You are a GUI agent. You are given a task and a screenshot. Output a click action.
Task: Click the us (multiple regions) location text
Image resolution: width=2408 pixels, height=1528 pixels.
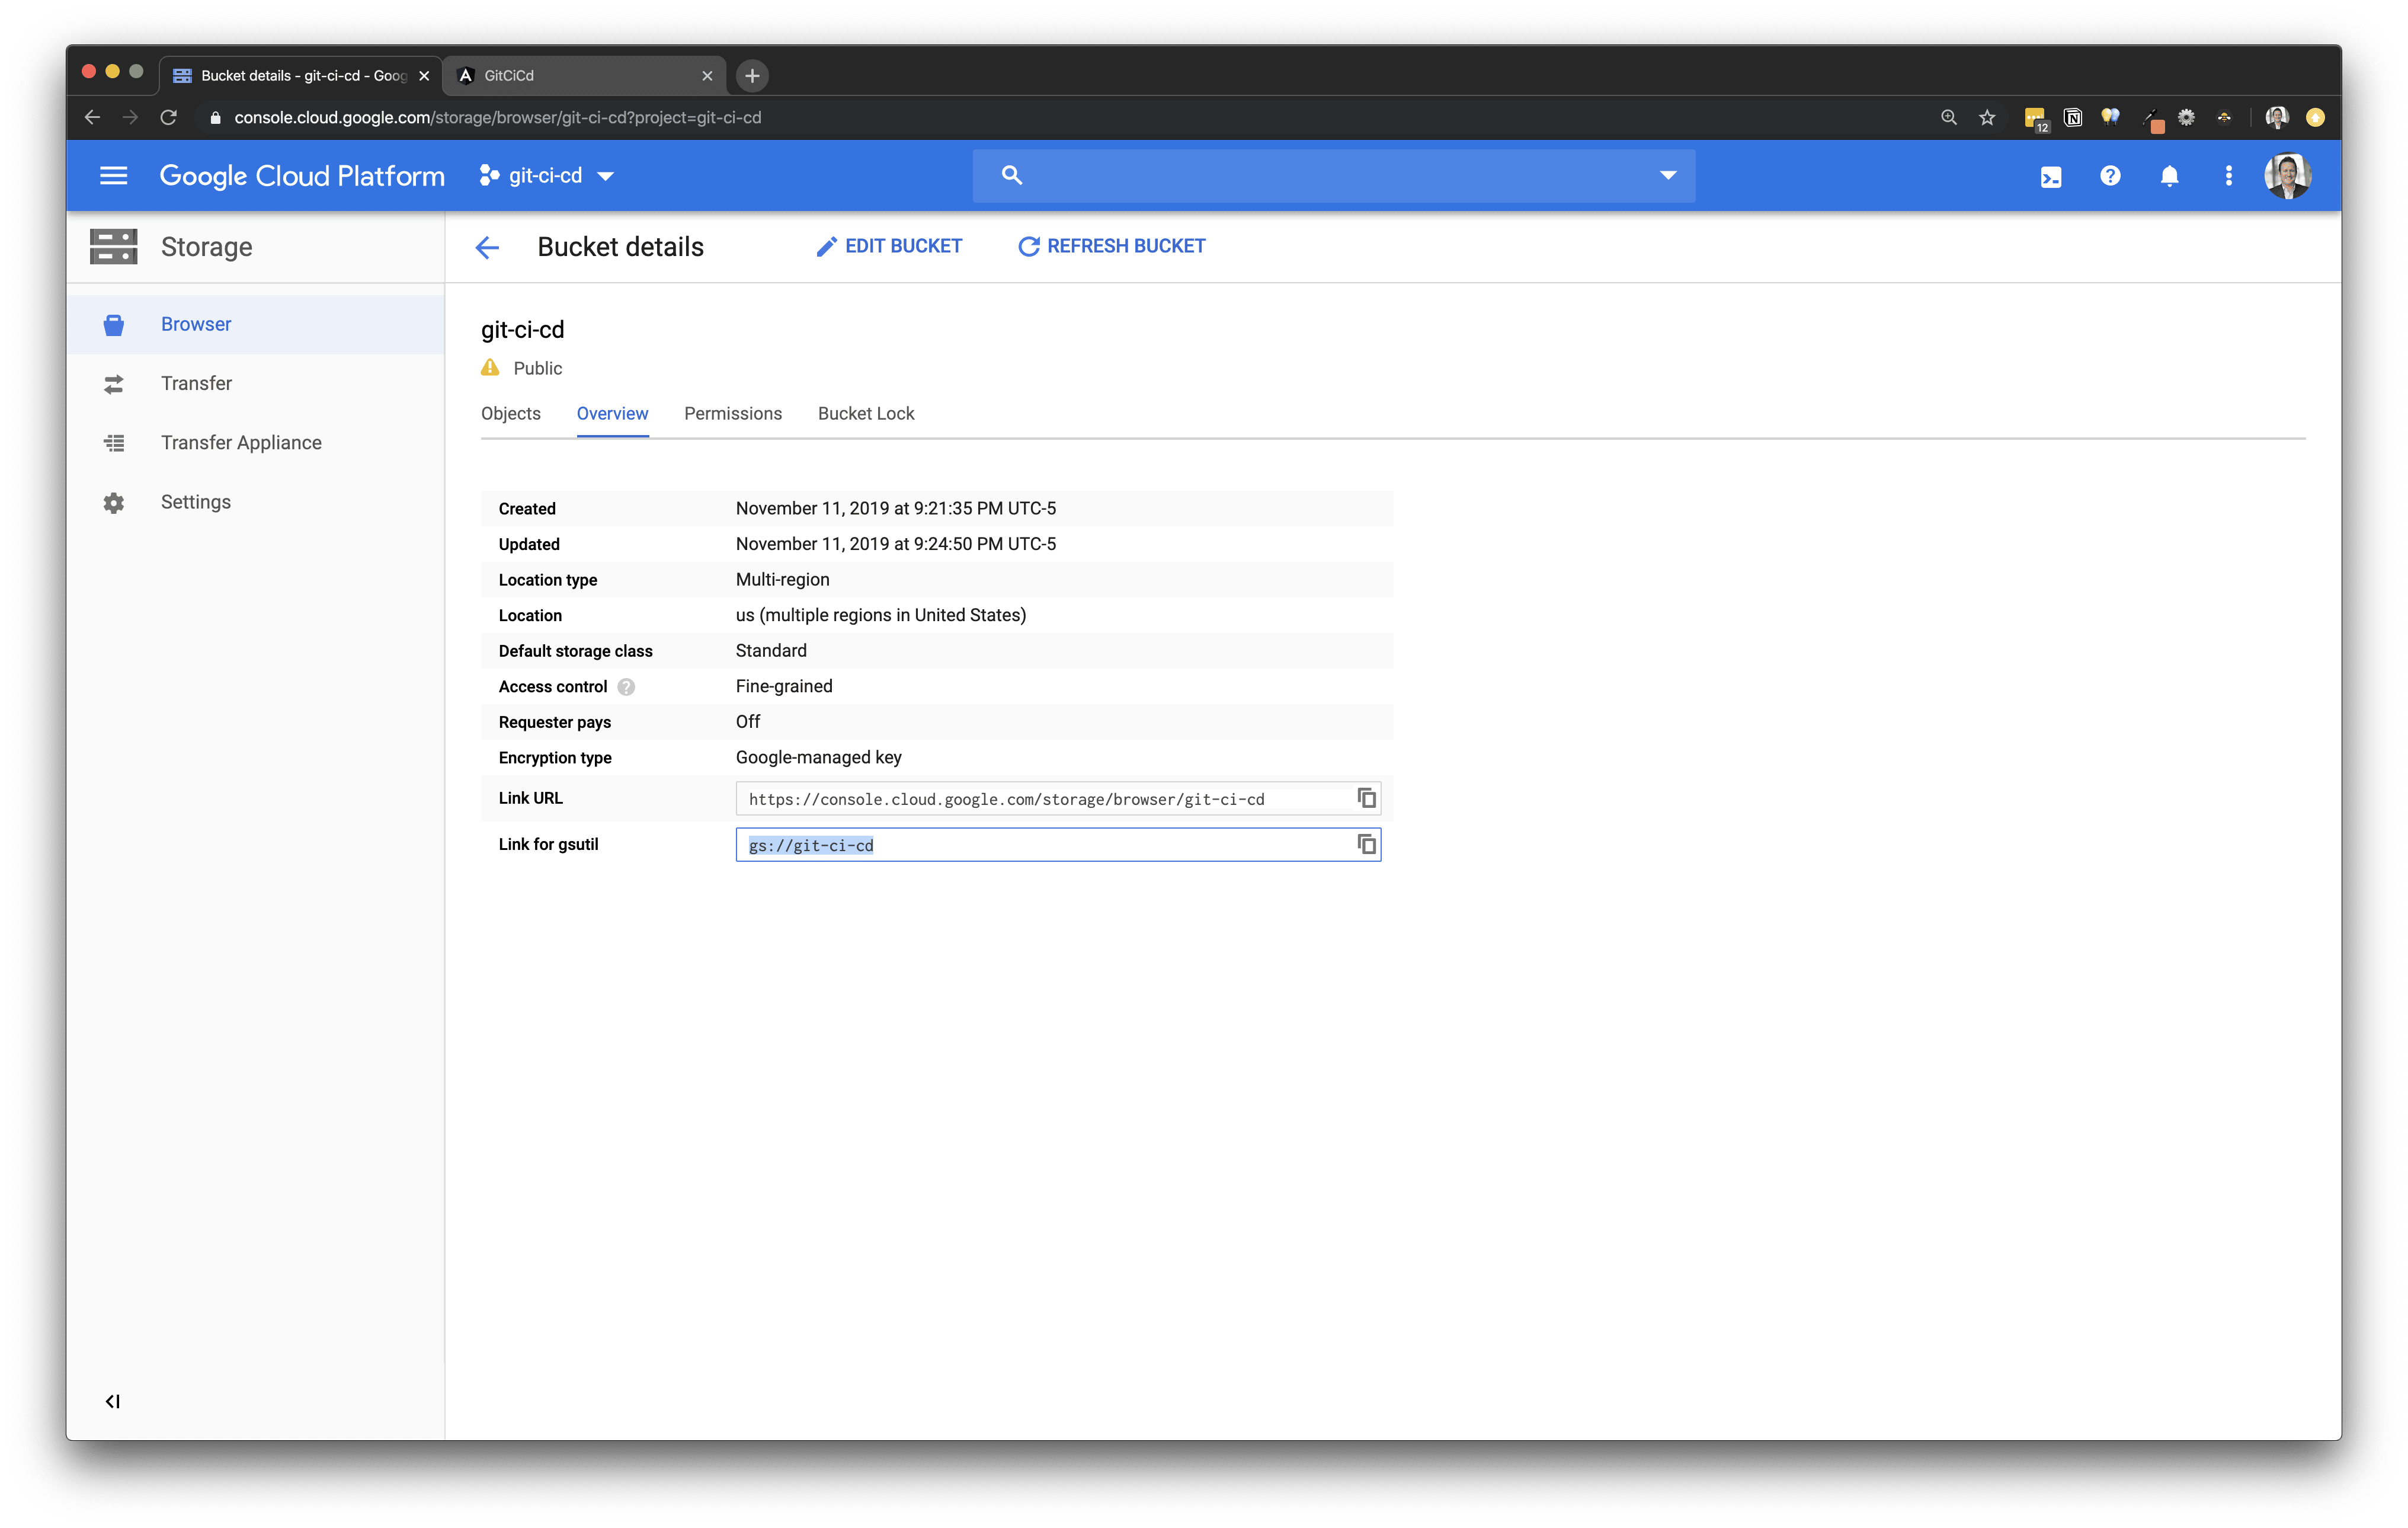[x=881, y=616]
